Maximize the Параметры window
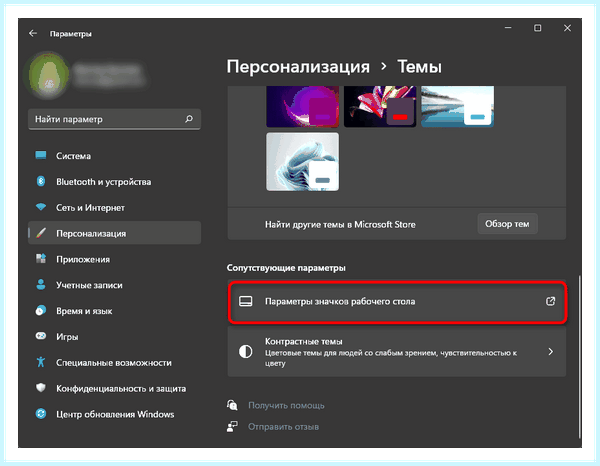Viewport: 600px width, 466px height. [x=537, y=28]
